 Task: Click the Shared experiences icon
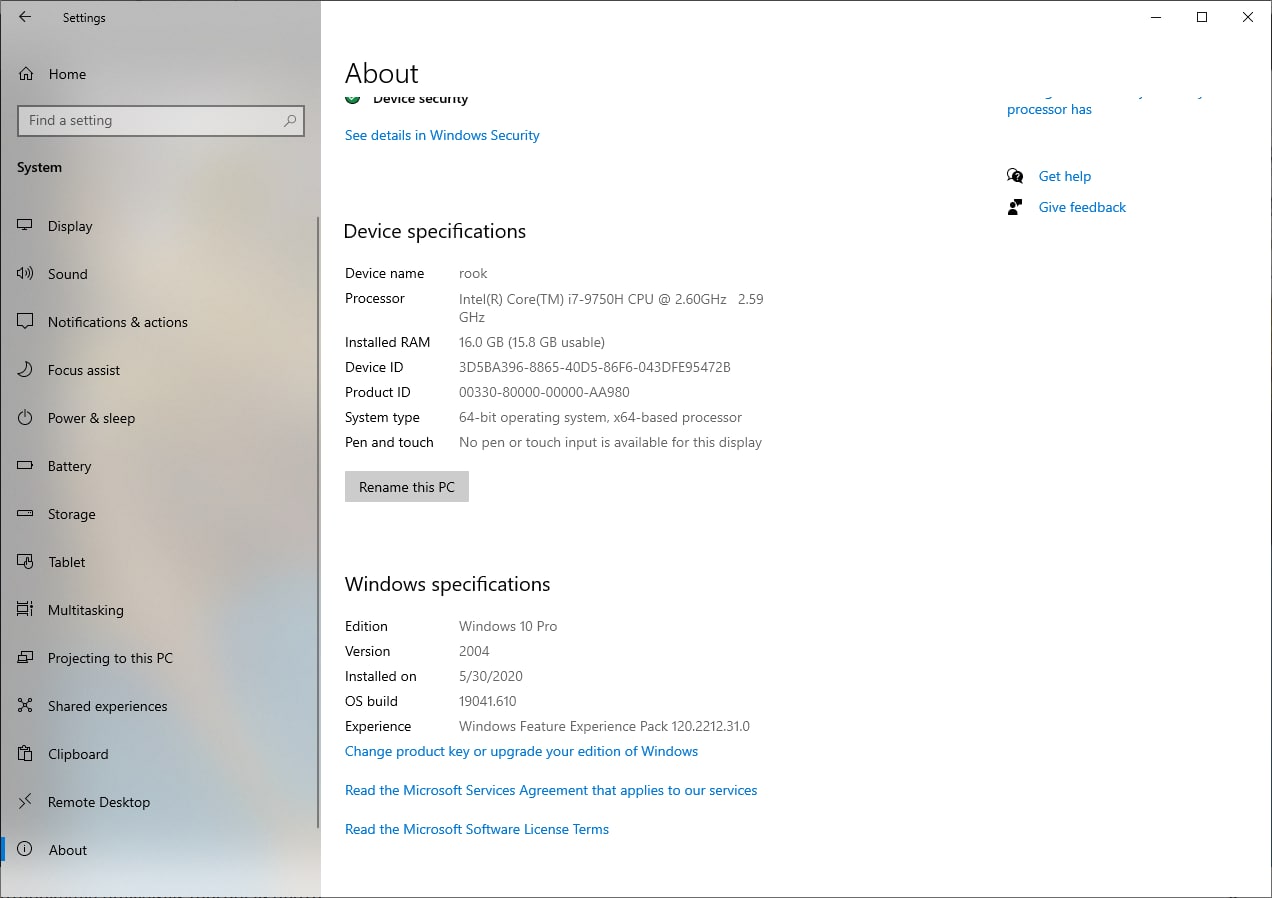pos(26,706)
